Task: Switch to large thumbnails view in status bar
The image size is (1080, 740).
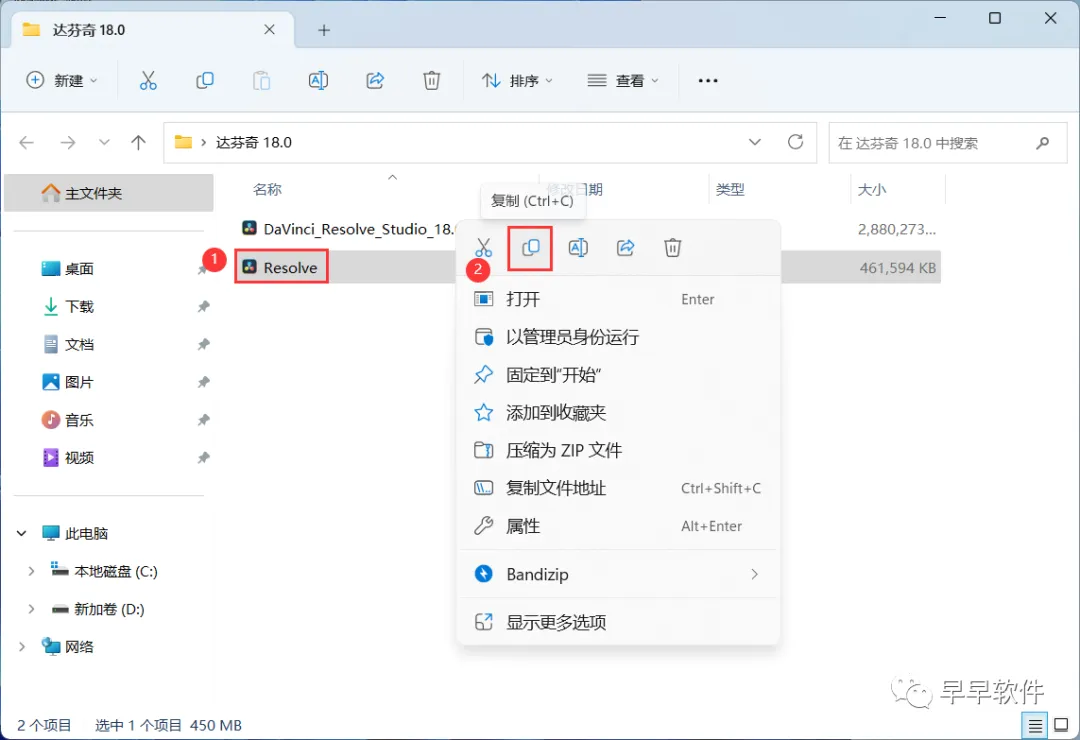Action: 1061,726
